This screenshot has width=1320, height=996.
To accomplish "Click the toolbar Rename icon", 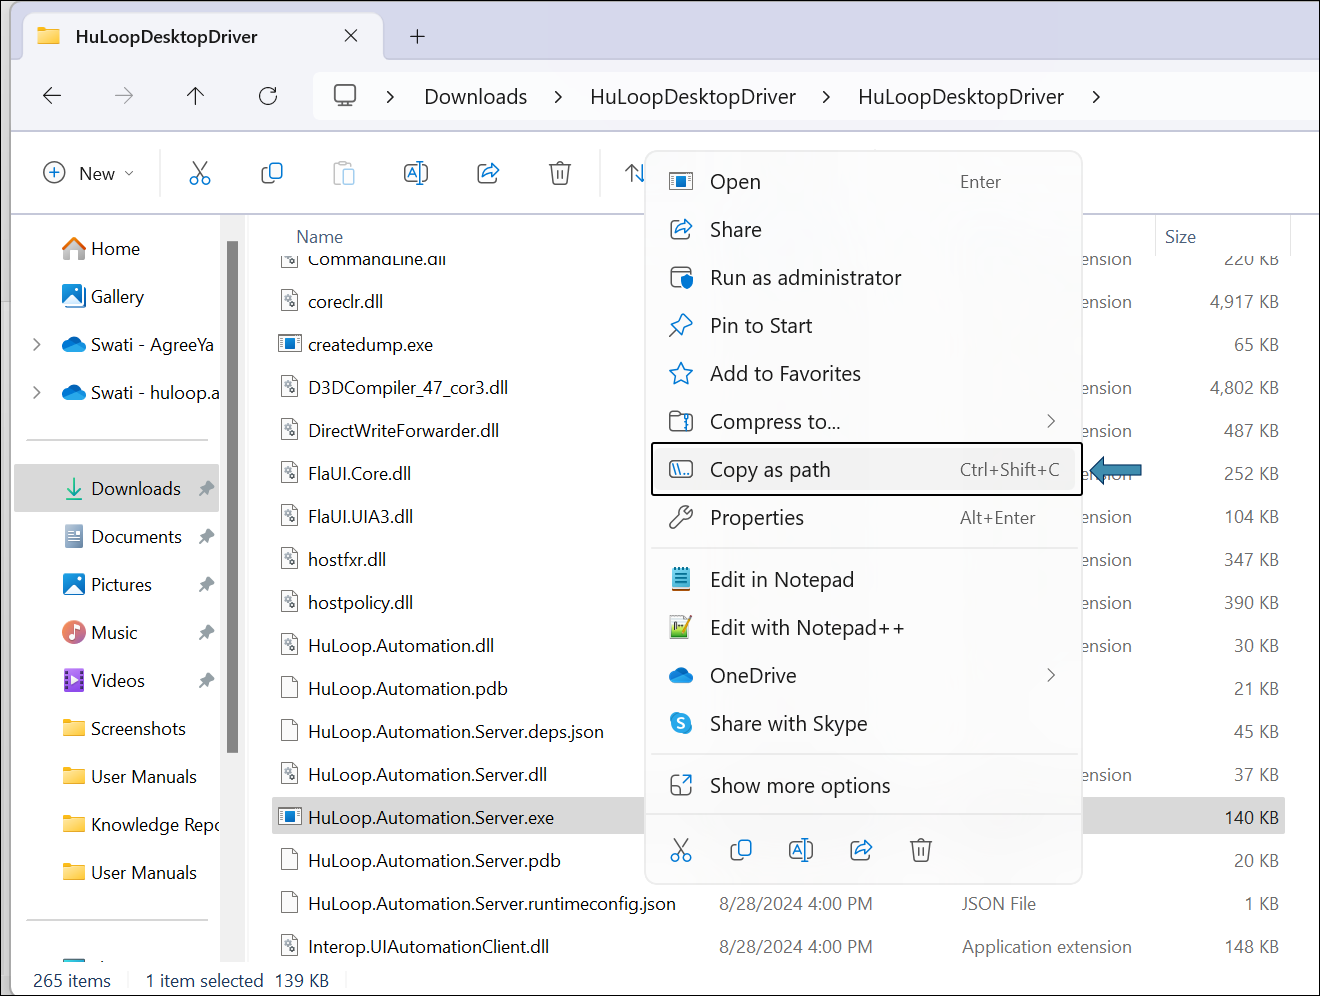I will coord(416,173).
